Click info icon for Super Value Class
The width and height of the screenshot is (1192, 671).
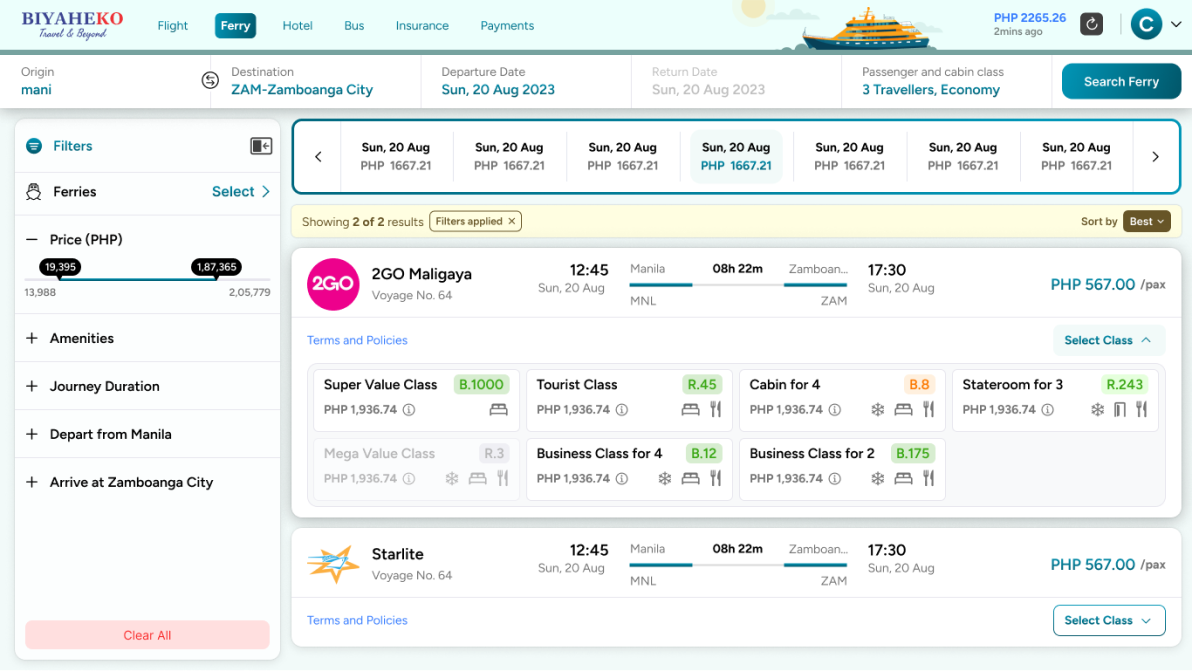point(409,410)
